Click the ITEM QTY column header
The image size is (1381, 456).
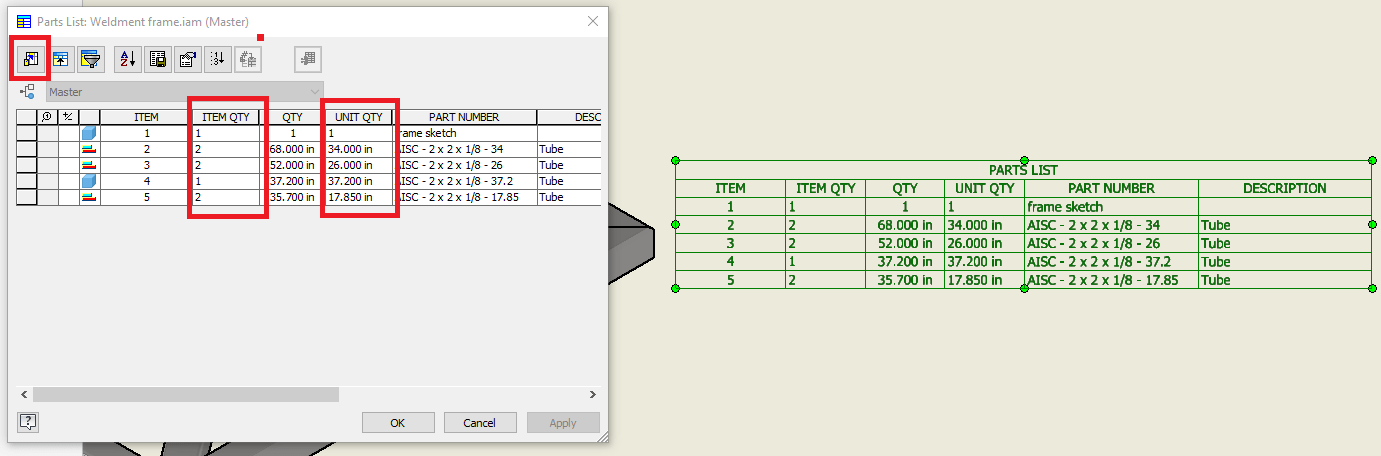click(x=226, y=117)
